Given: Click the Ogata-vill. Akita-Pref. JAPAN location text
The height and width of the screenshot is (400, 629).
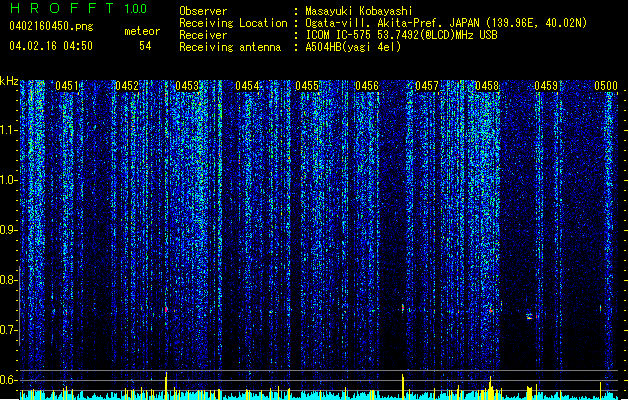Looking at the screenshot, I should click(446, 23).
